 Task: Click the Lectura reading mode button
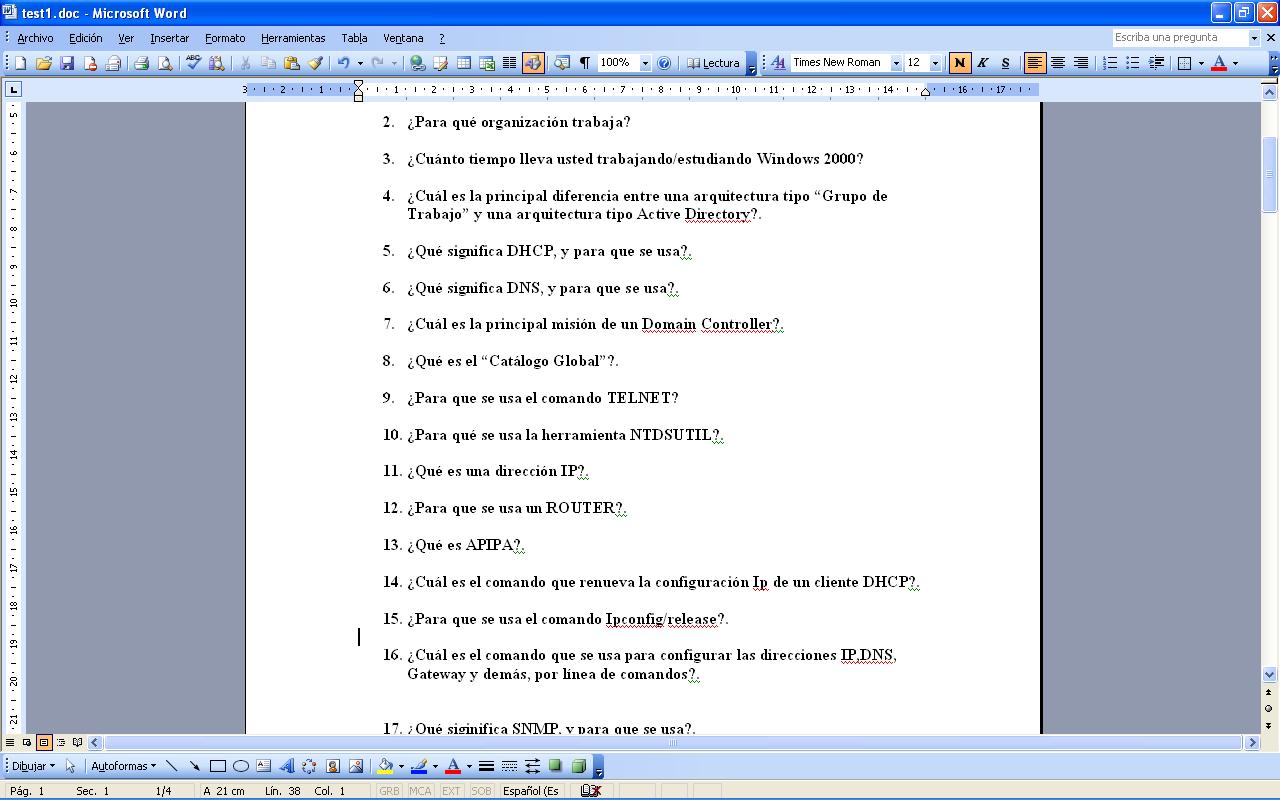(x=713, y=63)
